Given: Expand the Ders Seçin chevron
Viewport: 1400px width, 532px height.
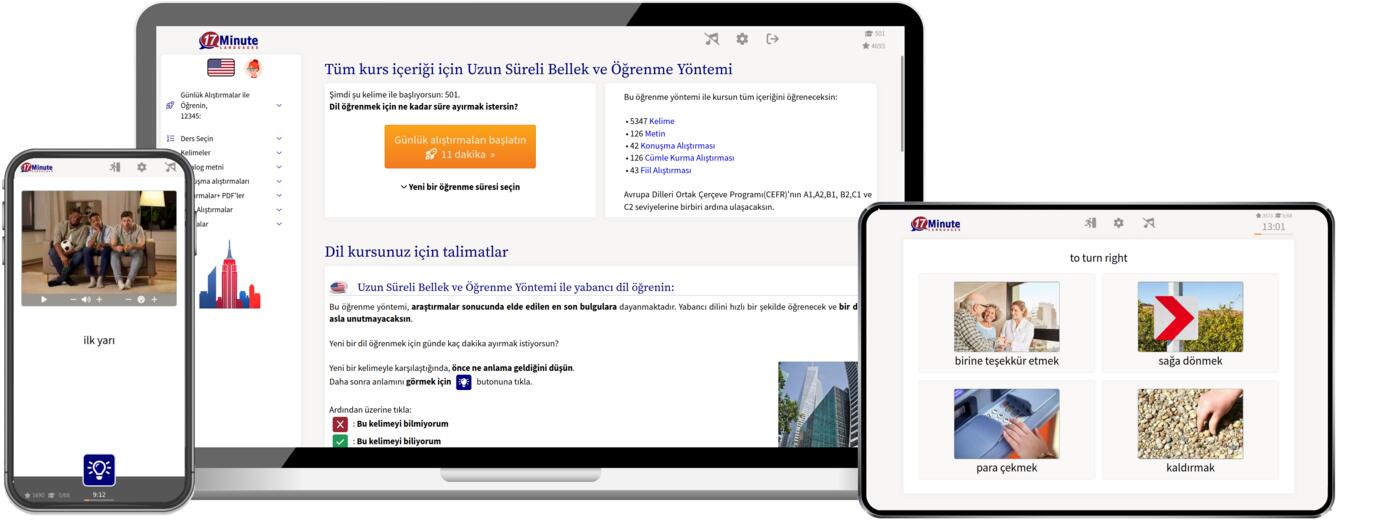Looking at the screenshot, I should [x=279, y=139].
